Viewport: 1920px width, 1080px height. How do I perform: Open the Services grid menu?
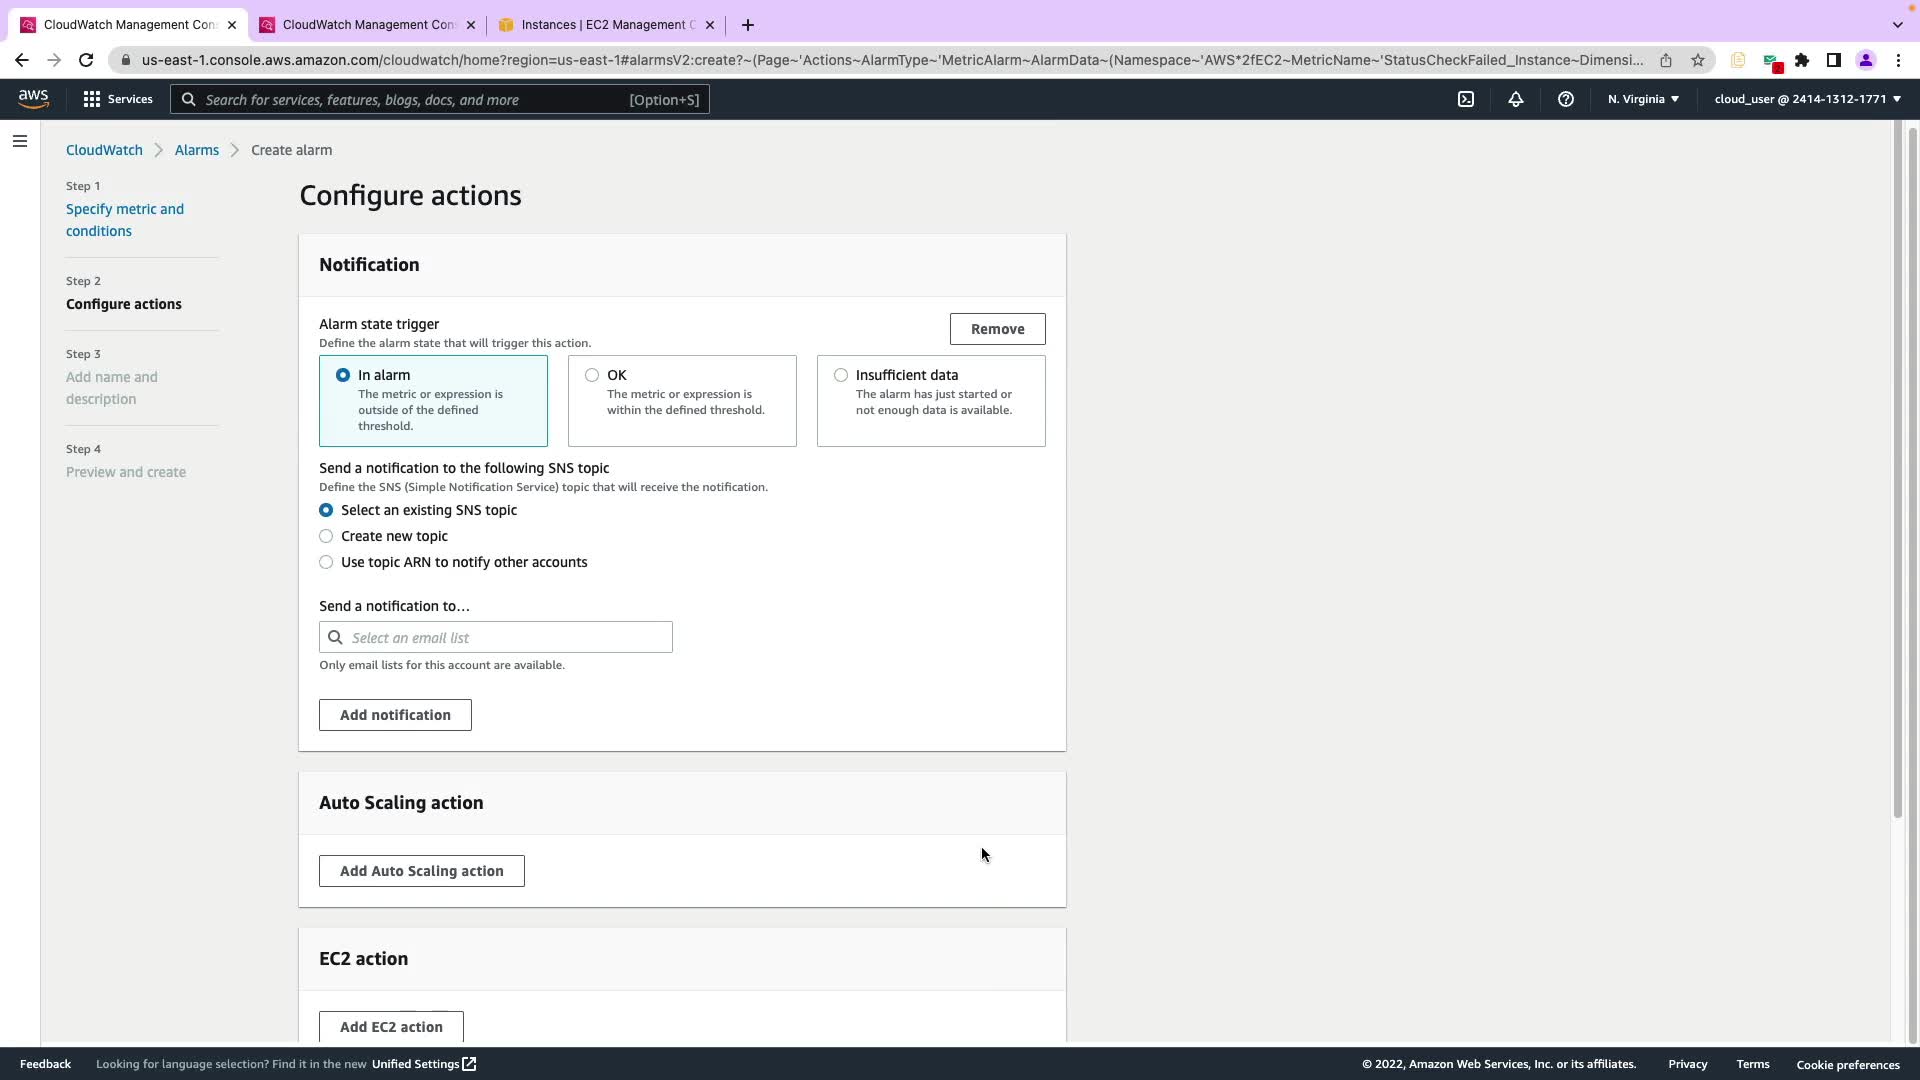point(117,99)
